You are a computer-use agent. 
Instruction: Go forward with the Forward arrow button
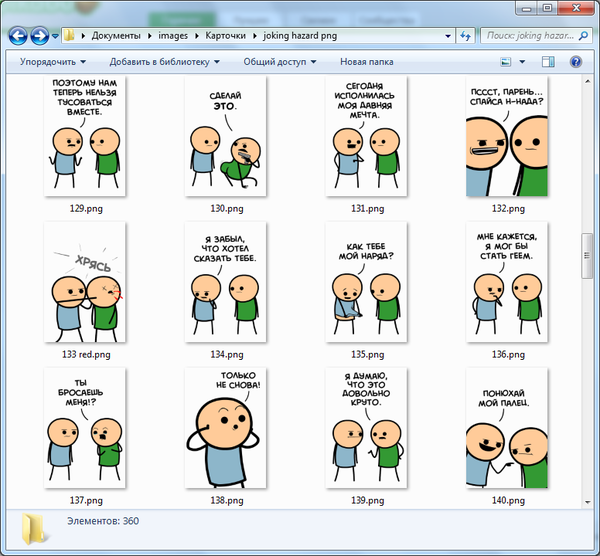pyautogui.click(x=40, y=36)
